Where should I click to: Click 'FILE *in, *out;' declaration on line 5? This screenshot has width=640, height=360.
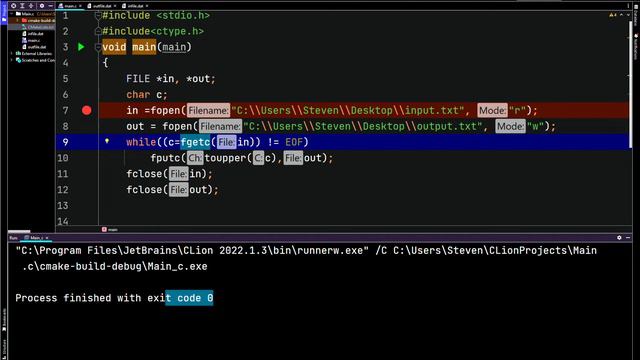(x=171, y=79)
